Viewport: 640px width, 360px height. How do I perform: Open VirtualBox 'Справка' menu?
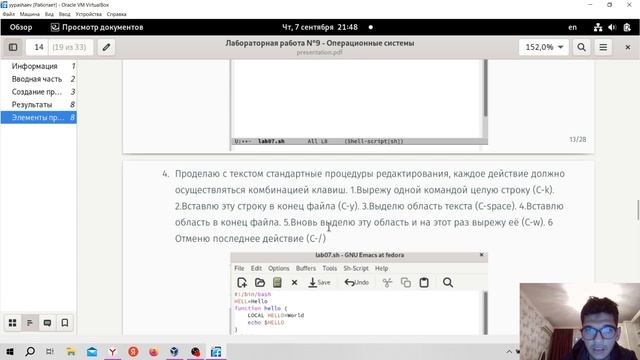[116, 14]
